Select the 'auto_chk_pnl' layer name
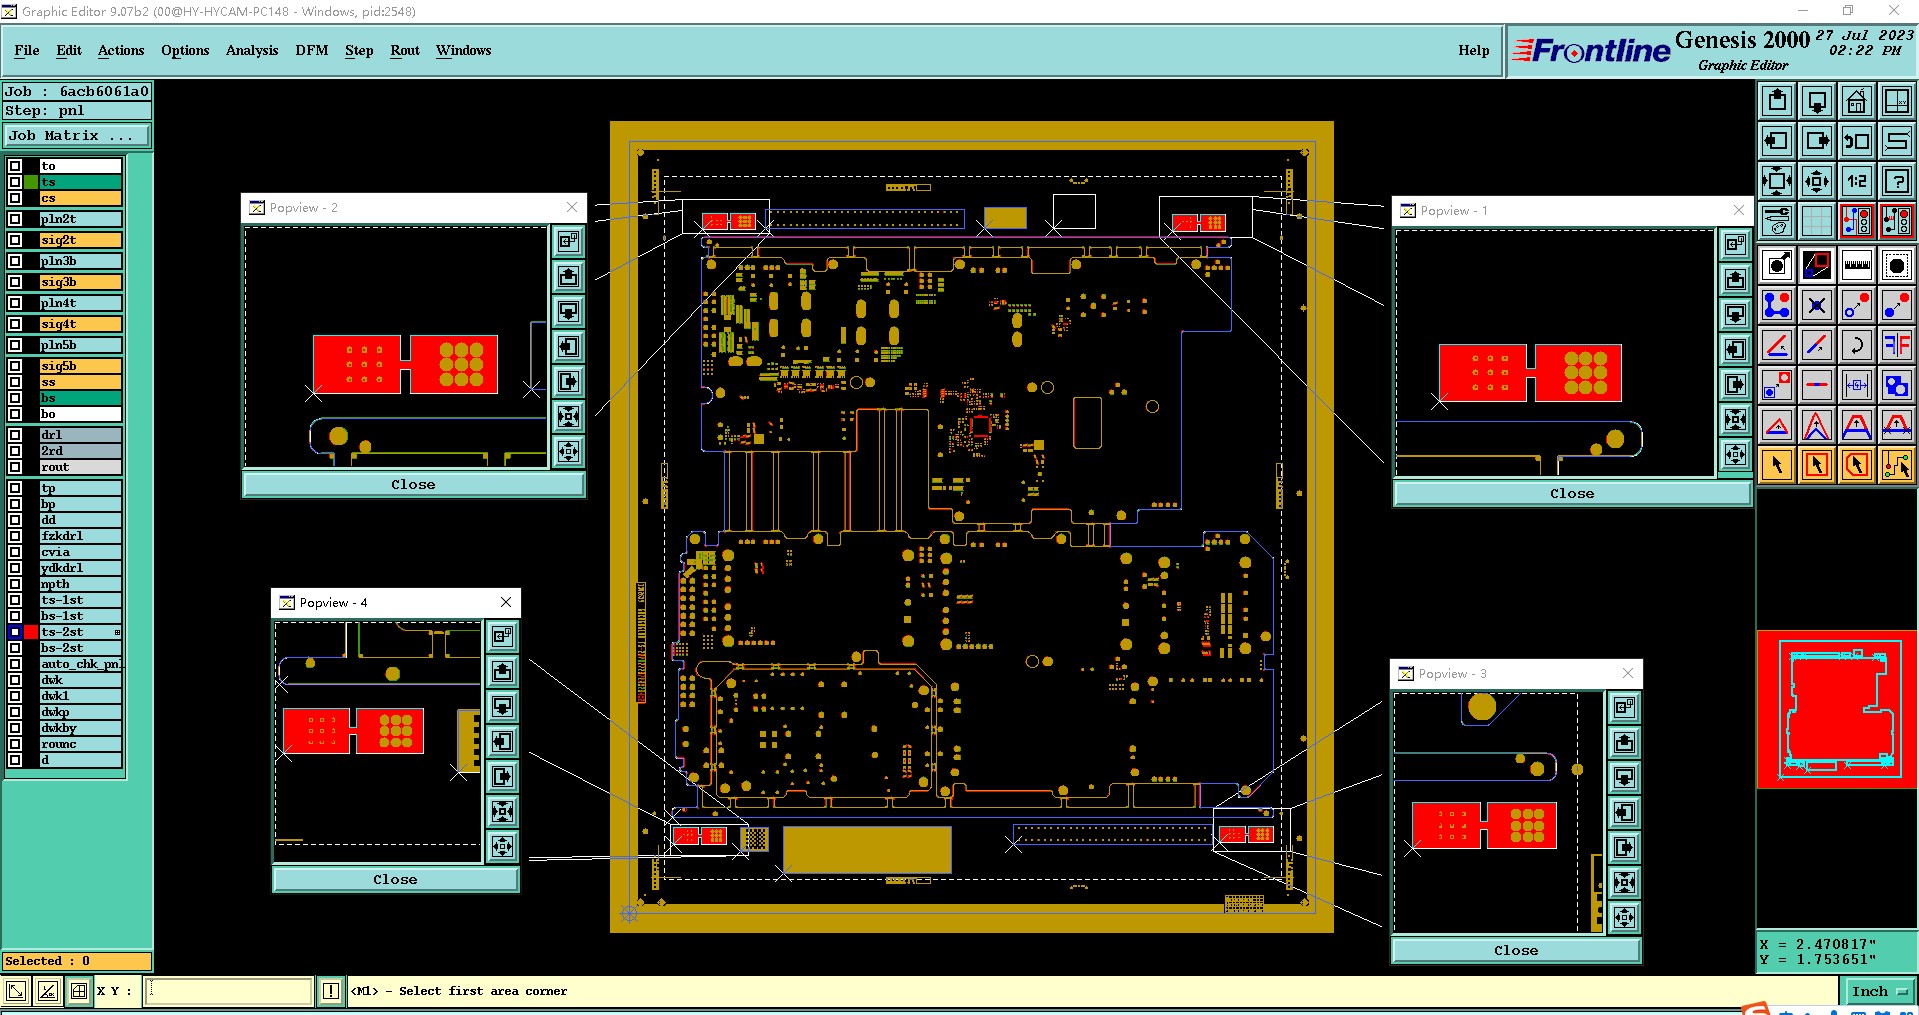 [x=80, y=664]
